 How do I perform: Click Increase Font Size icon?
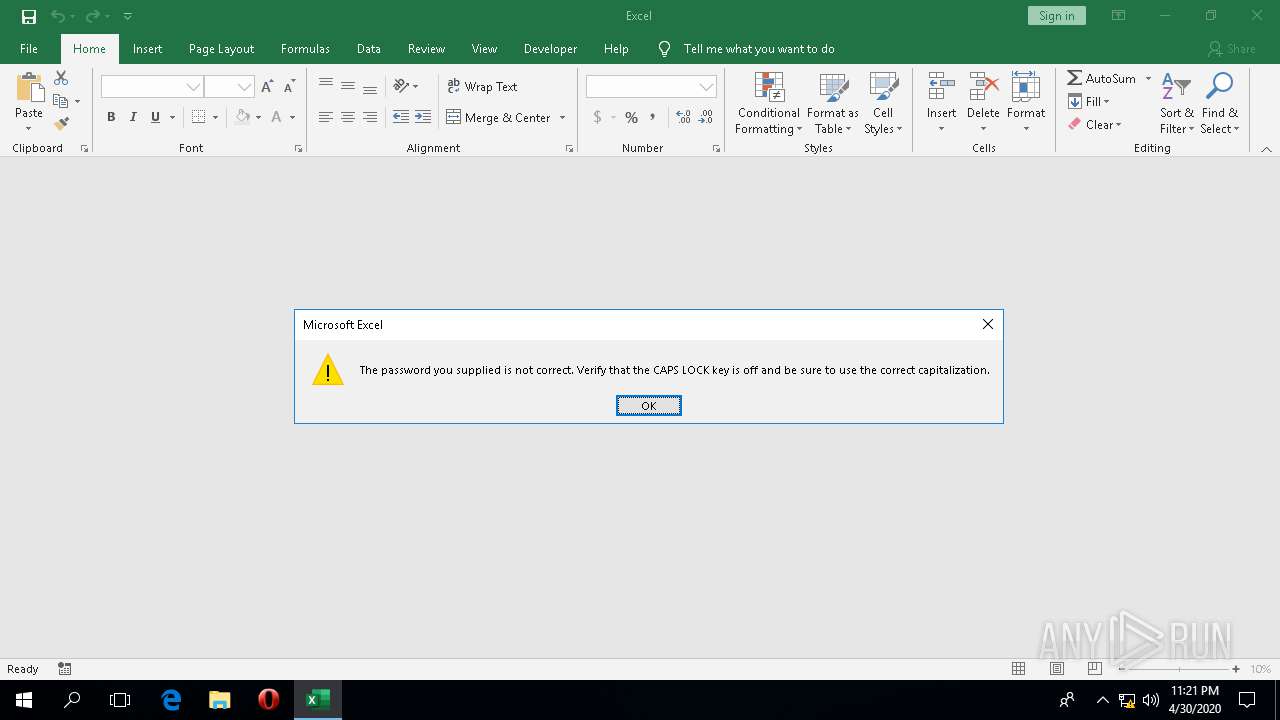click(267, 87)
